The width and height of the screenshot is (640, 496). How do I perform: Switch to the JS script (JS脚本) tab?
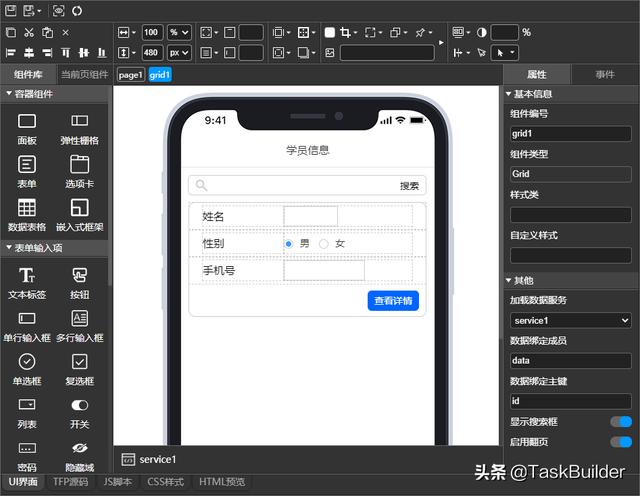tap(117, 482)
